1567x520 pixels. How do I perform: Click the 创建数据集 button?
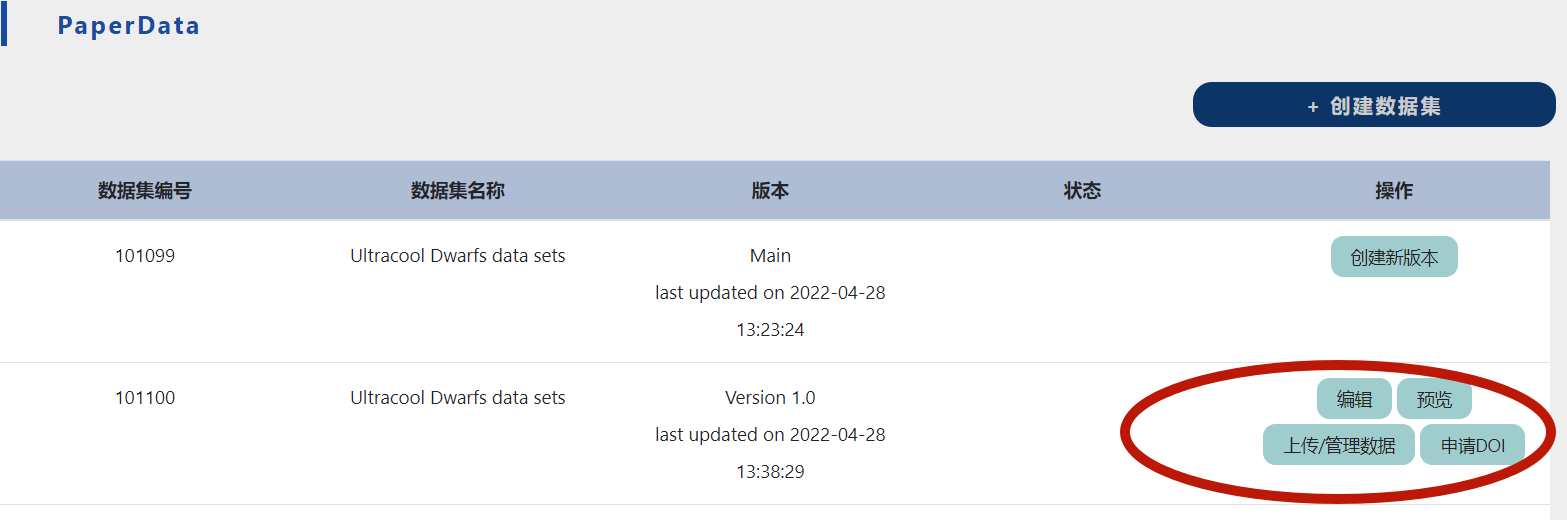(1373, 105)
